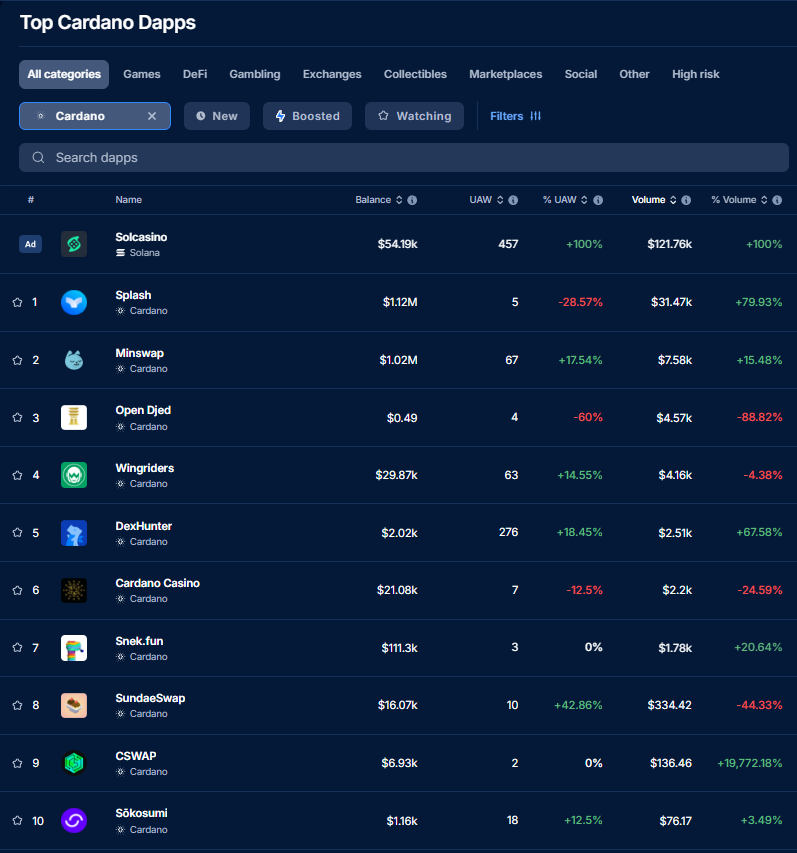Toggle CSWAP watchlist star
The height and width of the screenshot is (853, 797).
17,763
